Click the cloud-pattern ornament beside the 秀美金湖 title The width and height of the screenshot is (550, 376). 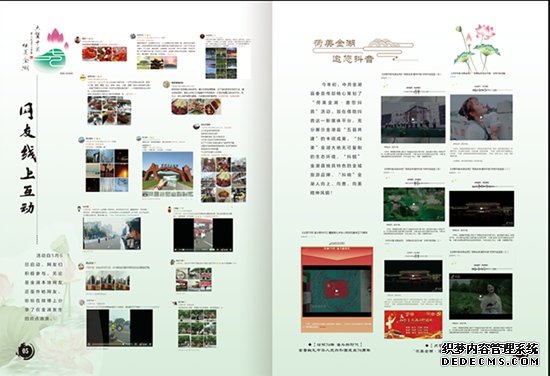point(387,46)
